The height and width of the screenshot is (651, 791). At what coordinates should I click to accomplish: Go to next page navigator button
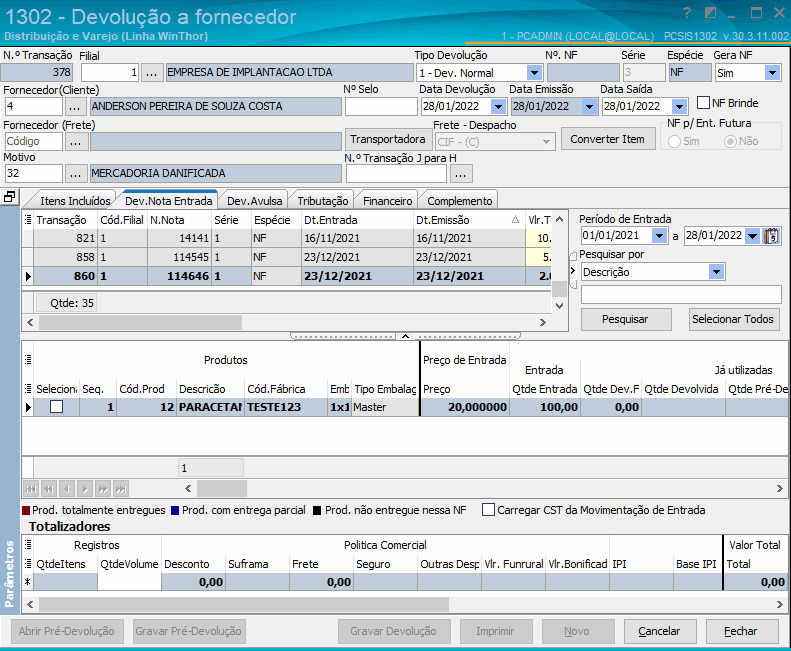(103, 489)
